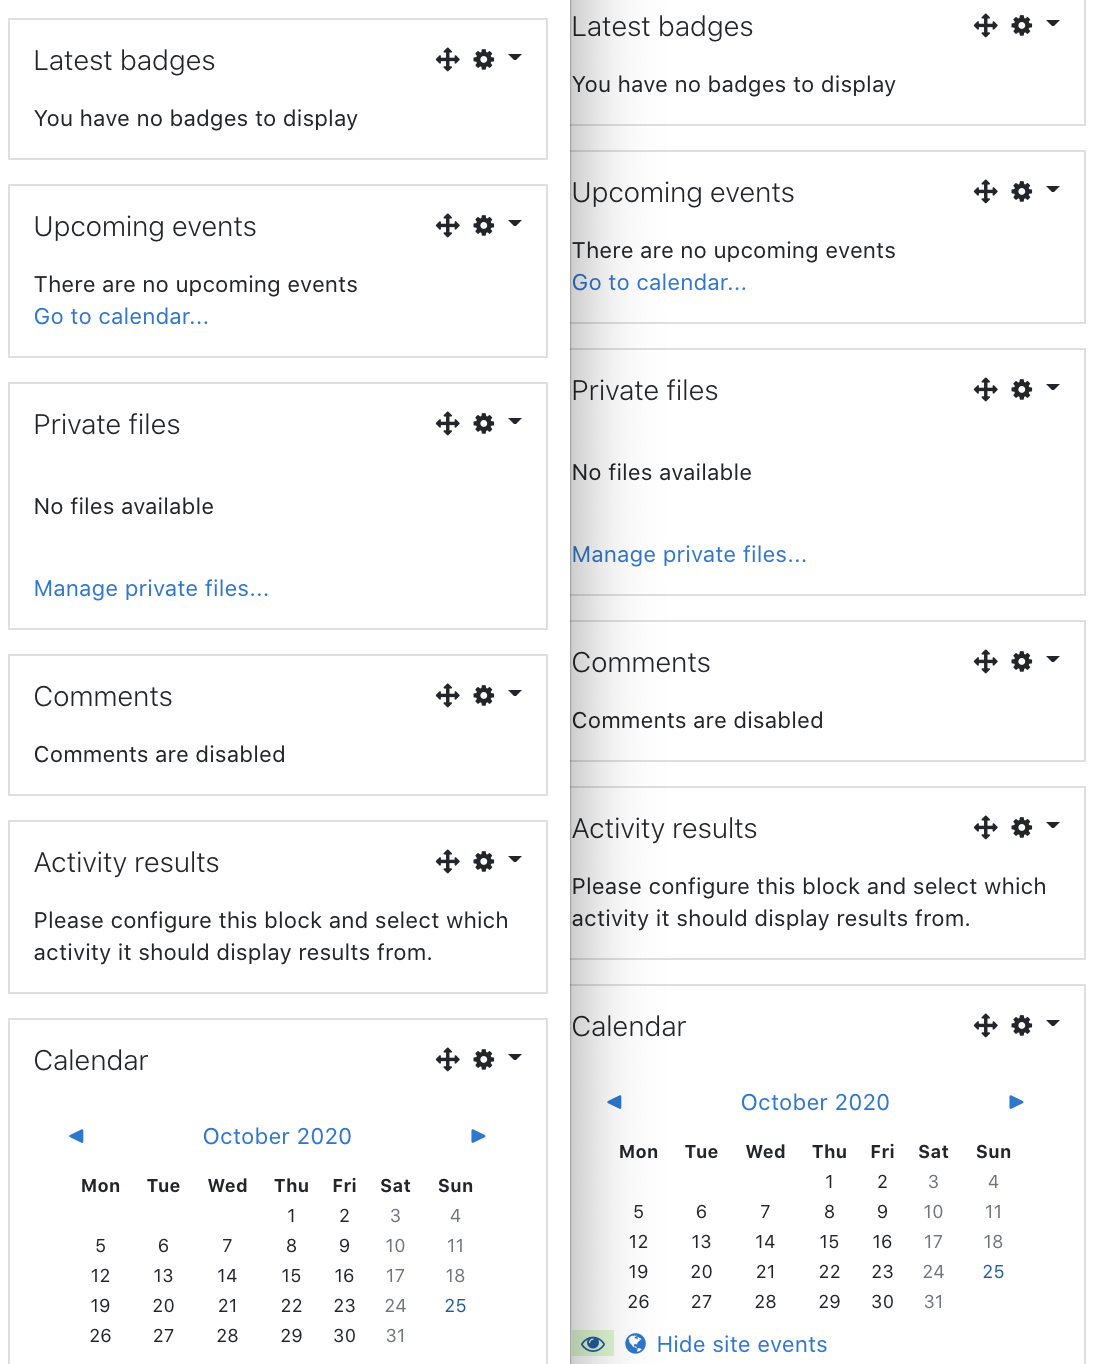Toggle the eye icon beside Hide site events
Image resolution: width=1096 pixels, height=1364 pixels.
click(x=592, y=1343)
